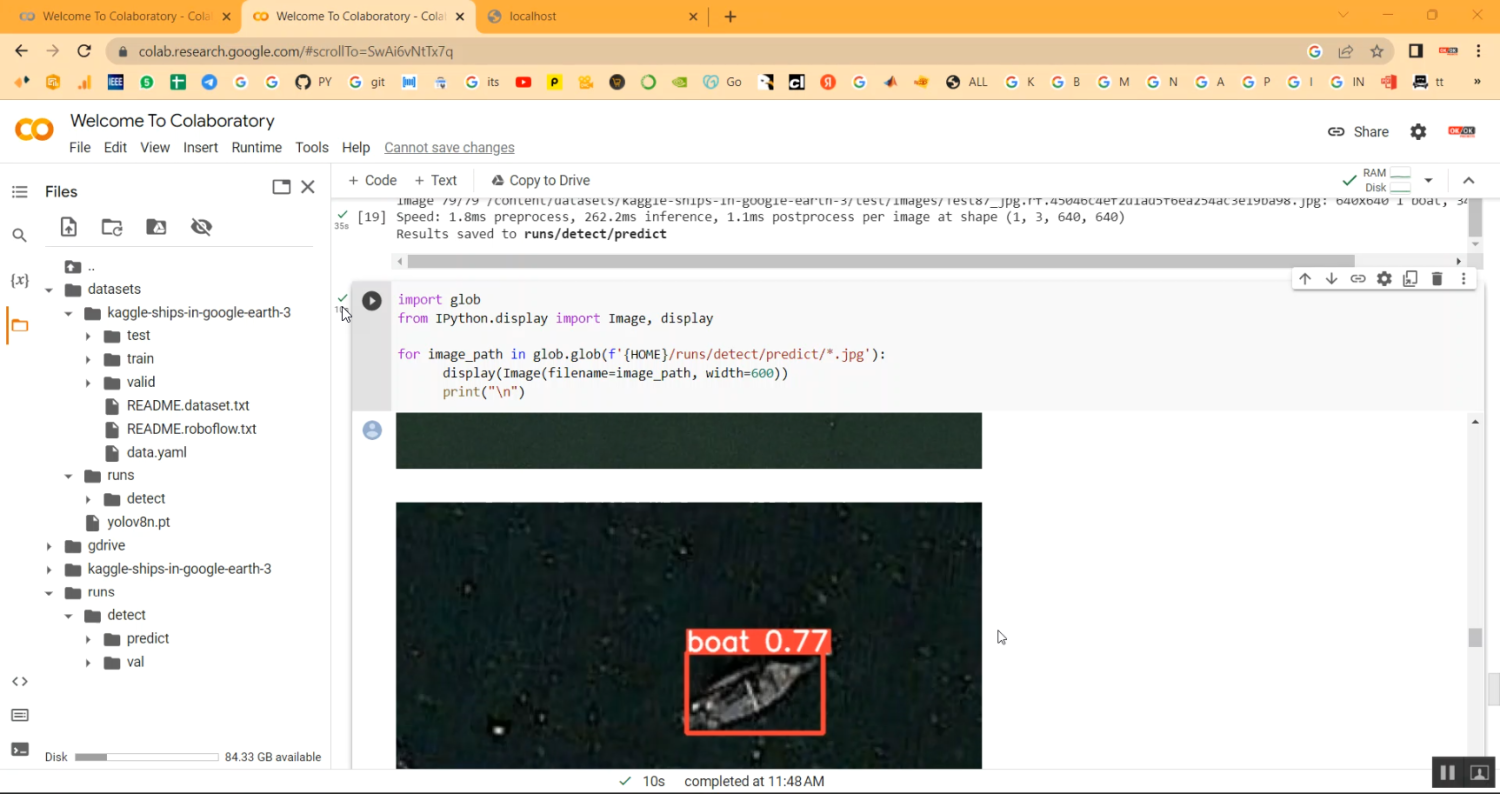Viewport: 1500px width, 794px height.
Task: Open the Edit menu
Action: click(116, 147)
